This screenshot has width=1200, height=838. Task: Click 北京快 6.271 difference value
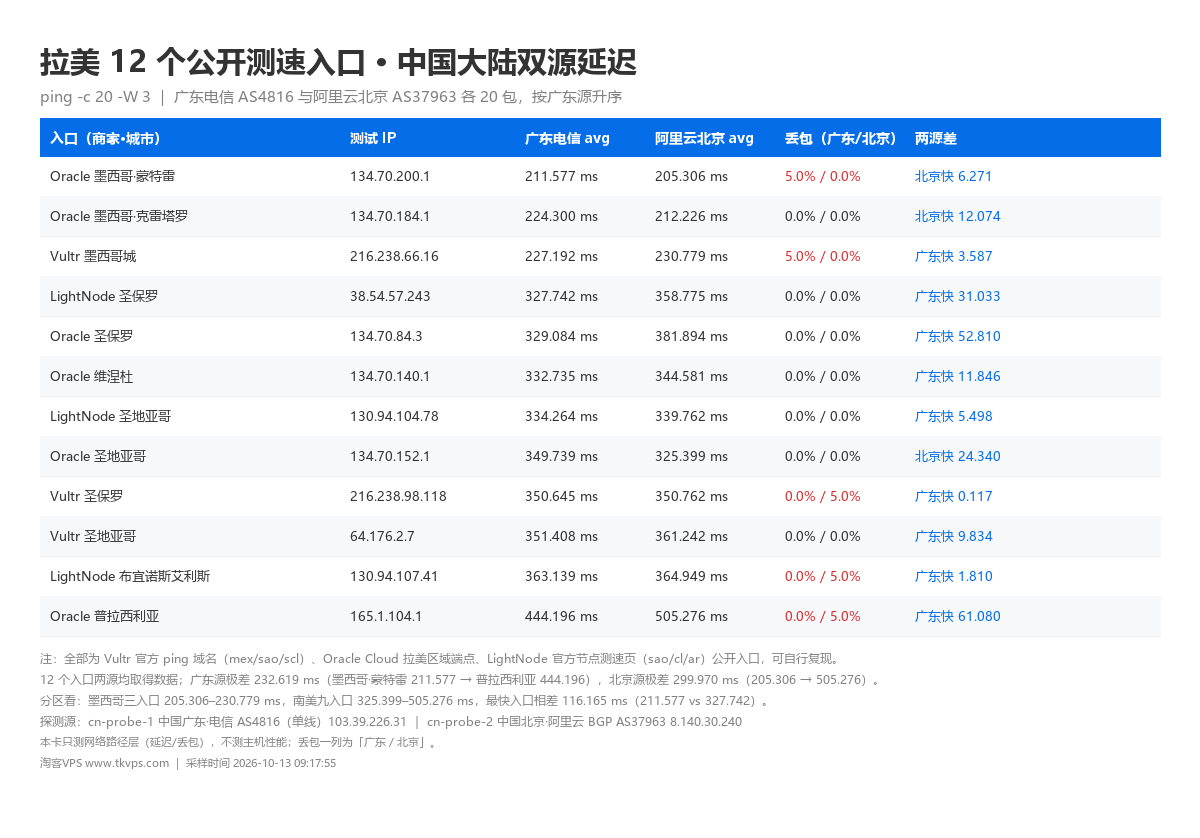pyautogui.click(x=953, y=176)
